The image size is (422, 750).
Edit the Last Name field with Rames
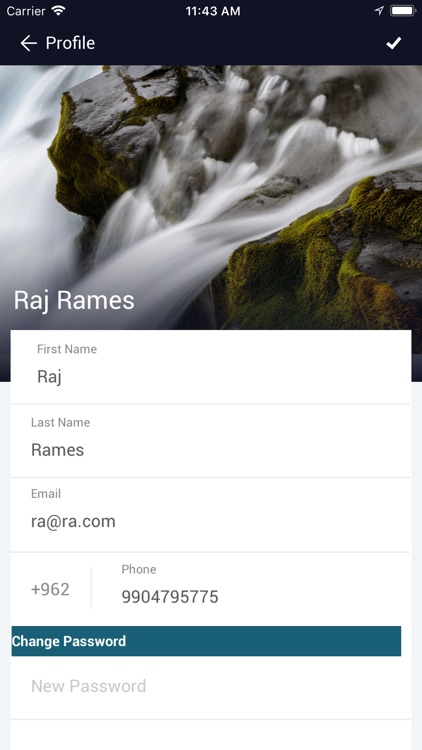211,441
